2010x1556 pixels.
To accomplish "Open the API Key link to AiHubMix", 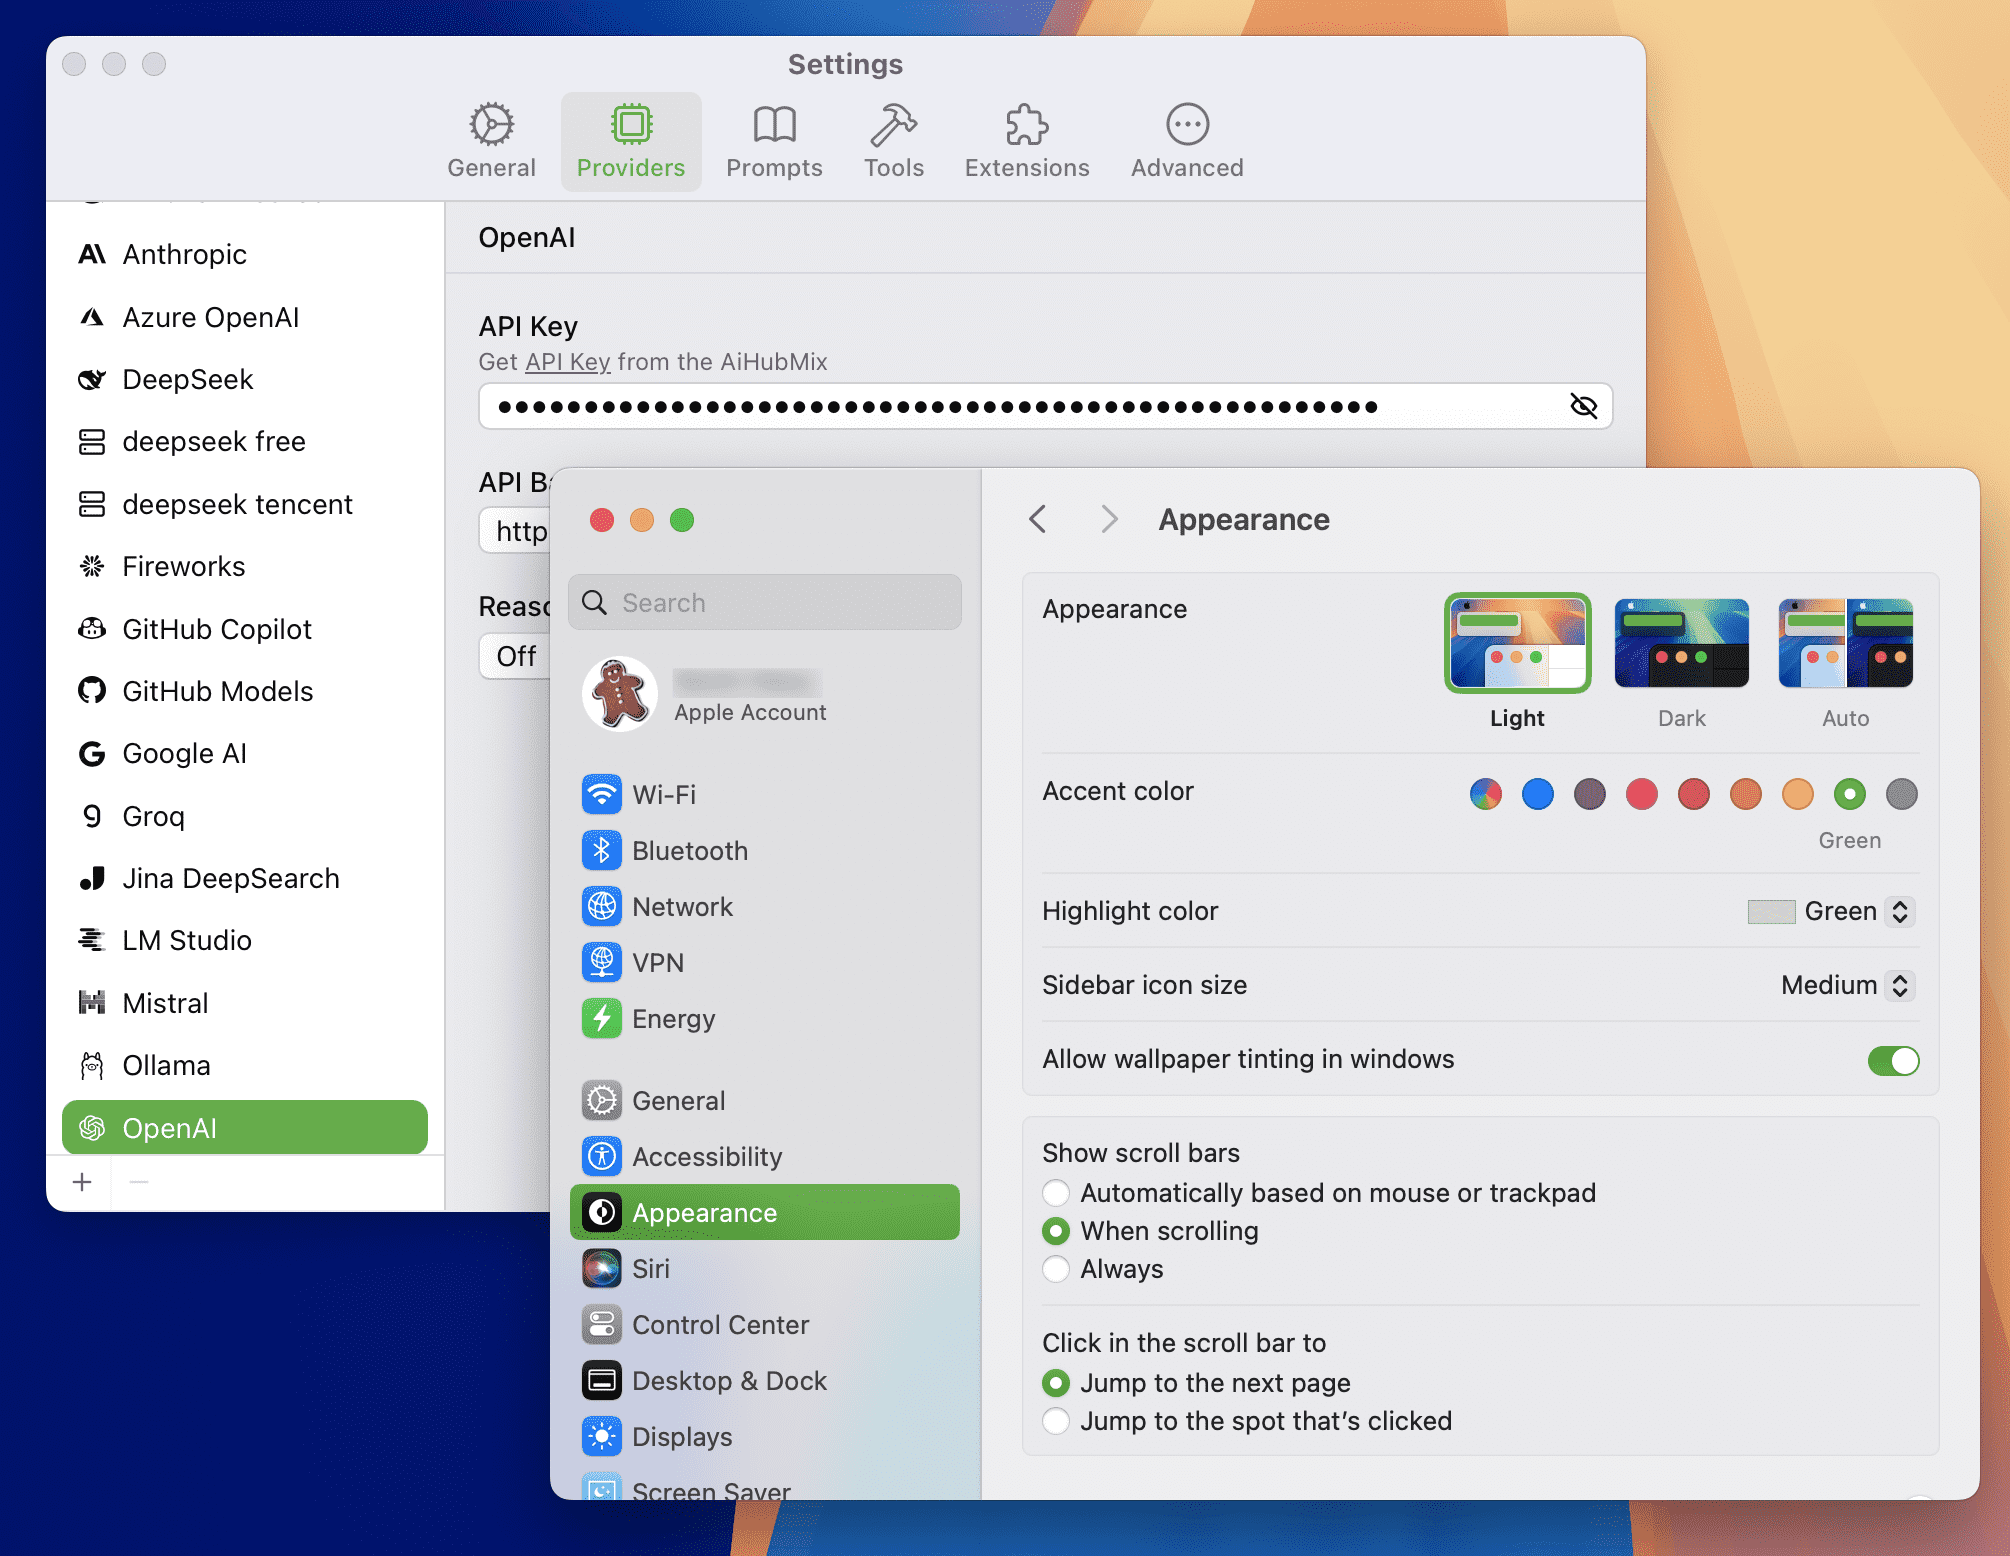I will (x=568, y=362).
